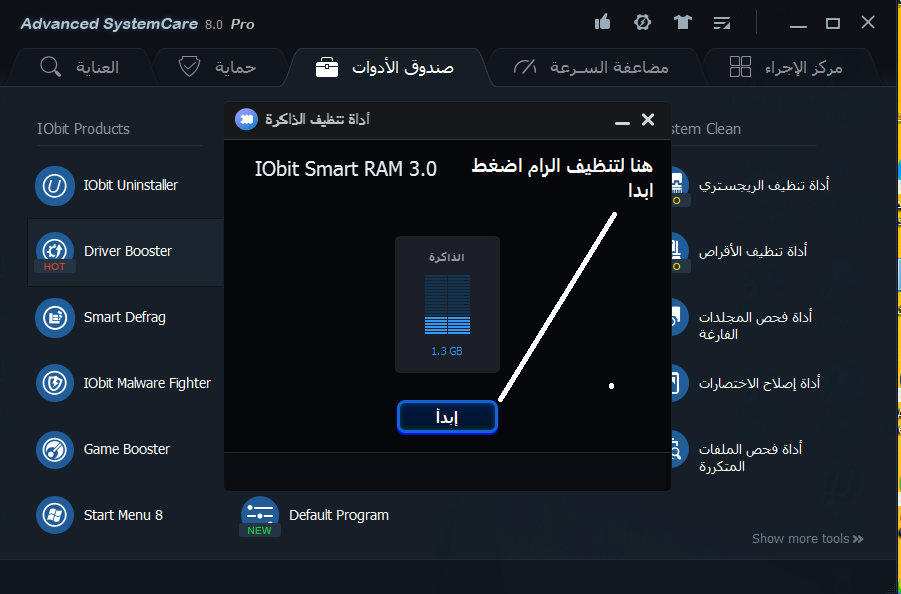Click the shortcut fixer tool icon
Screen dimensions: 901x594
click(x=678, y=383)
